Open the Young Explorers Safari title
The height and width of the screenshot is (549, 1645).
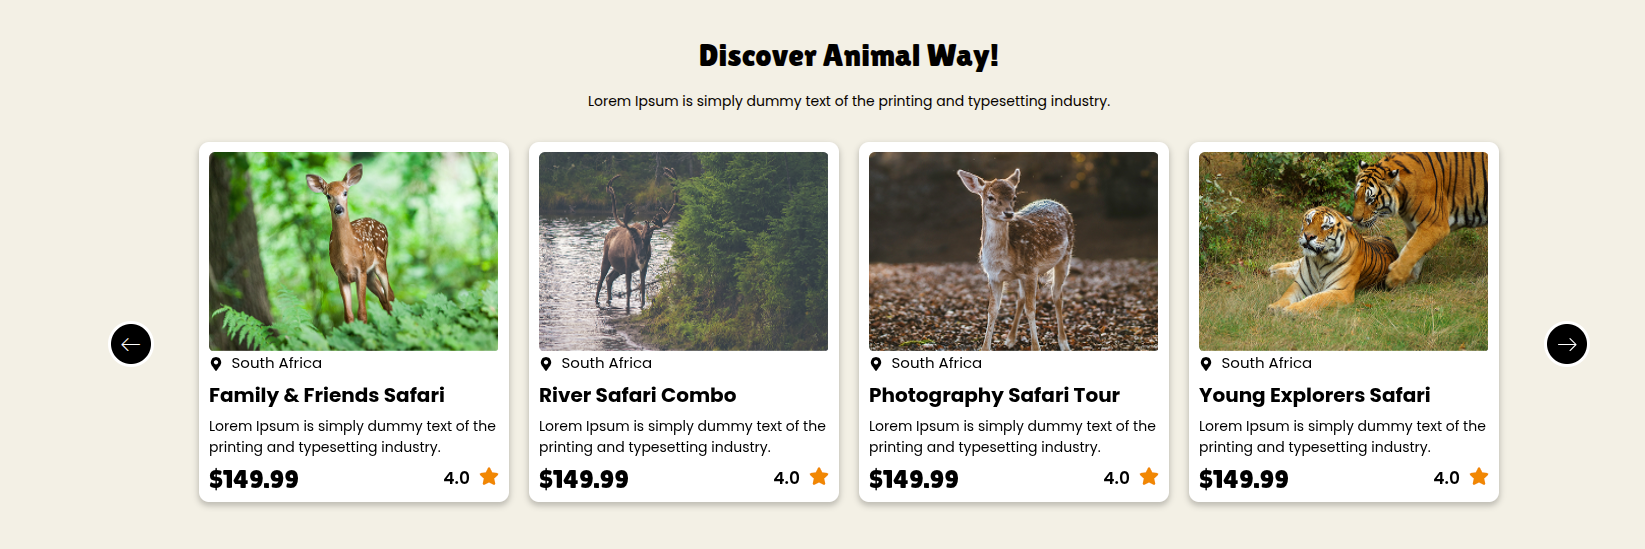1314,395
